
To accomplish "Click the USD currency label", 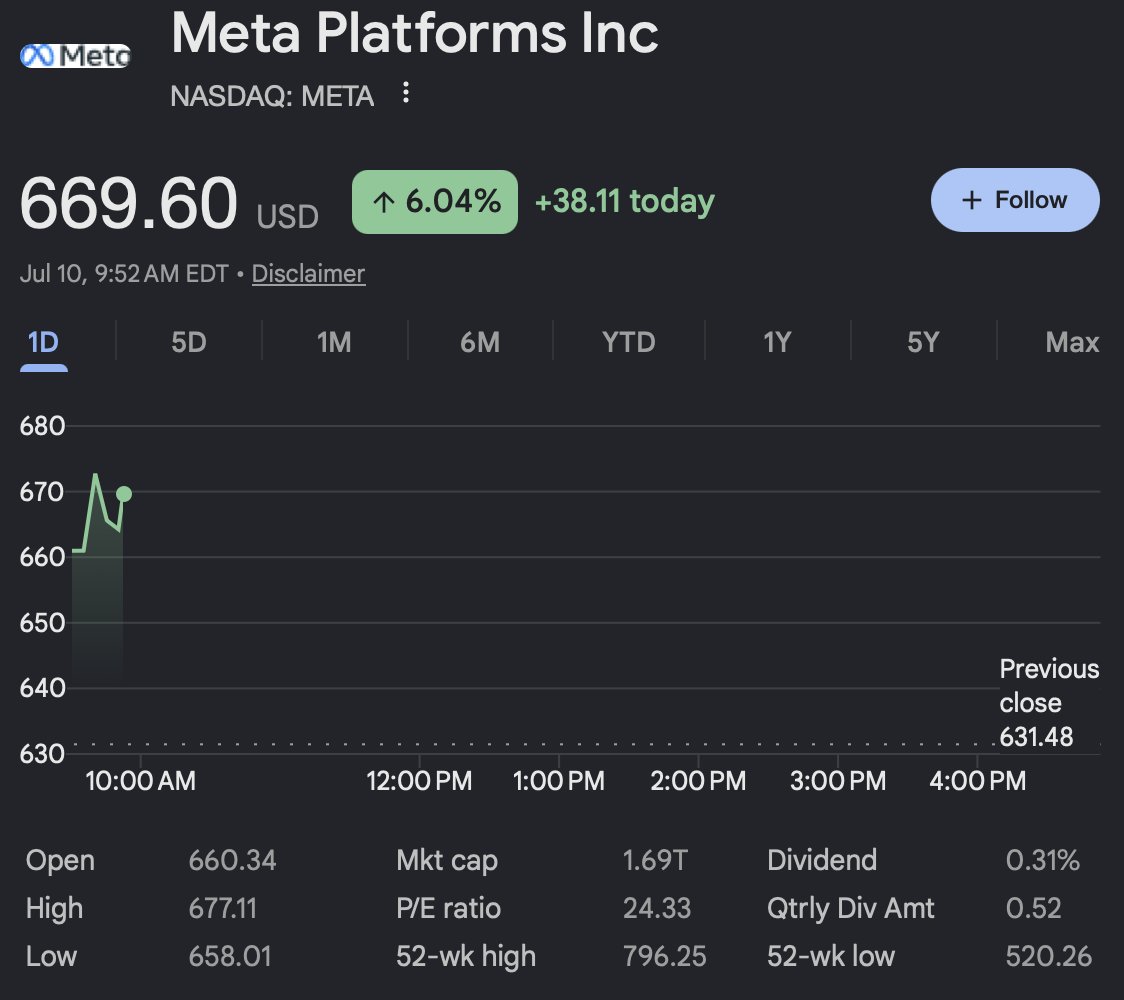I will tap(287, 216).
